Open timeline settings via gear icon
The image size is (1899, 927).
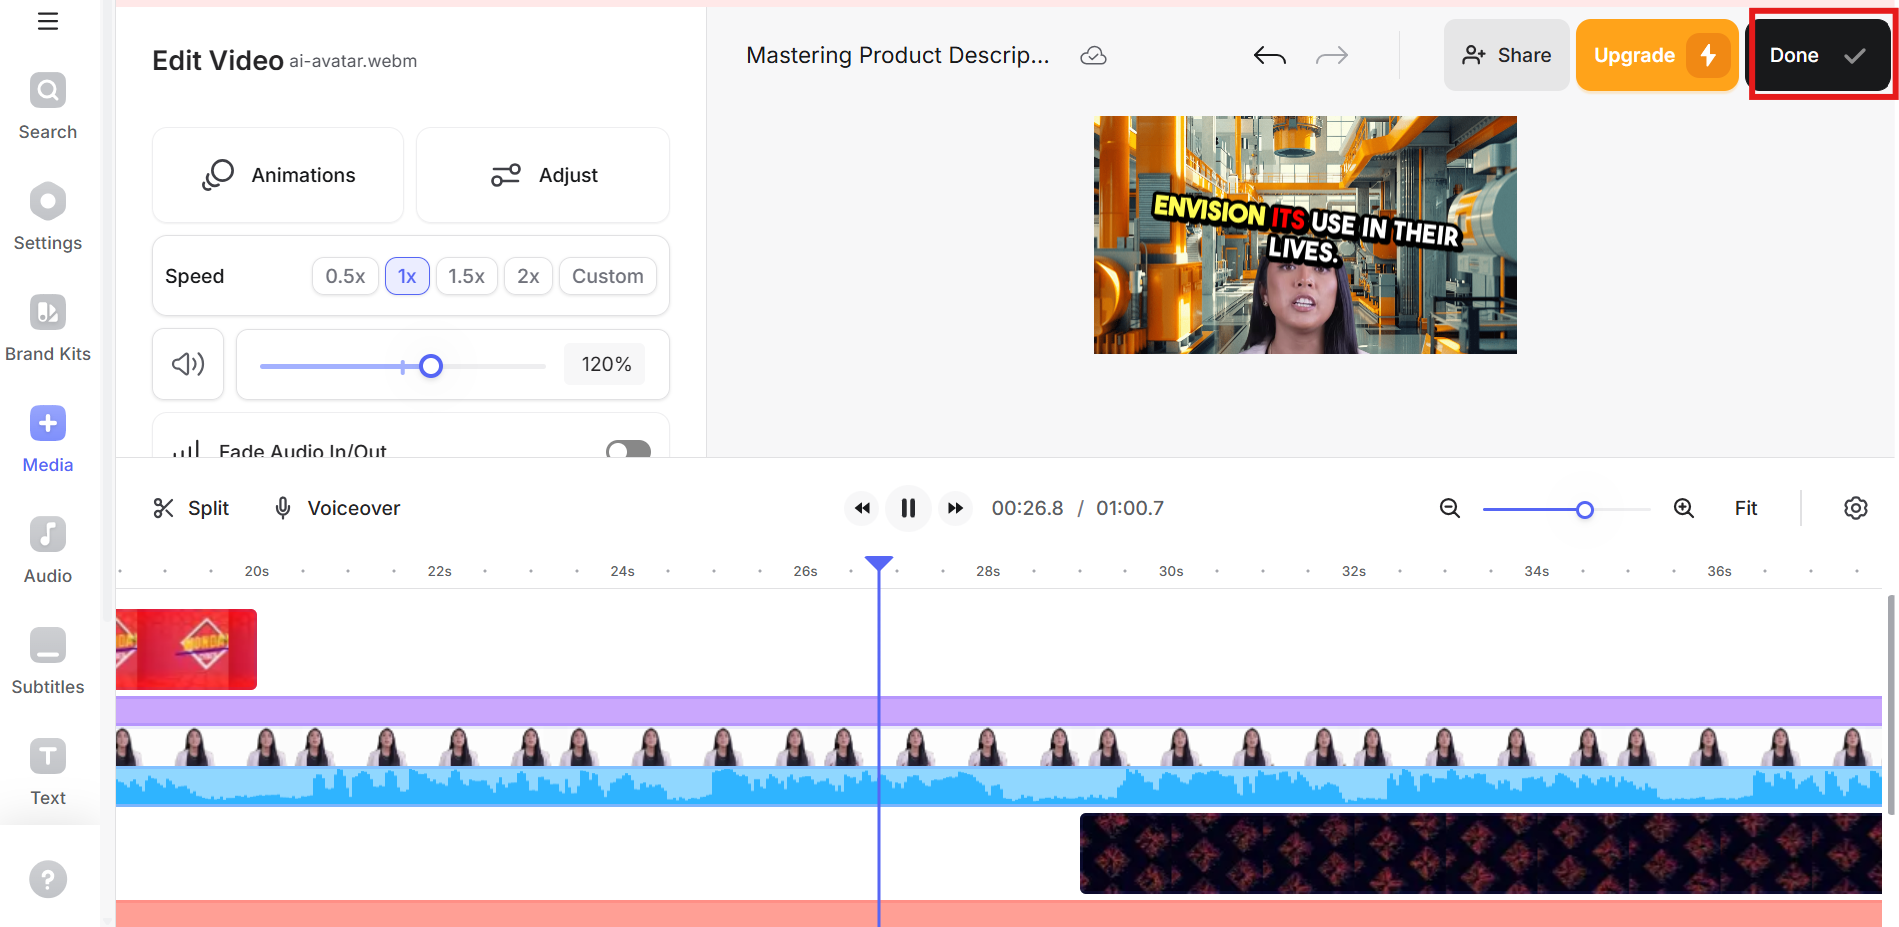pyautogui.click(x=1856, y=508)
